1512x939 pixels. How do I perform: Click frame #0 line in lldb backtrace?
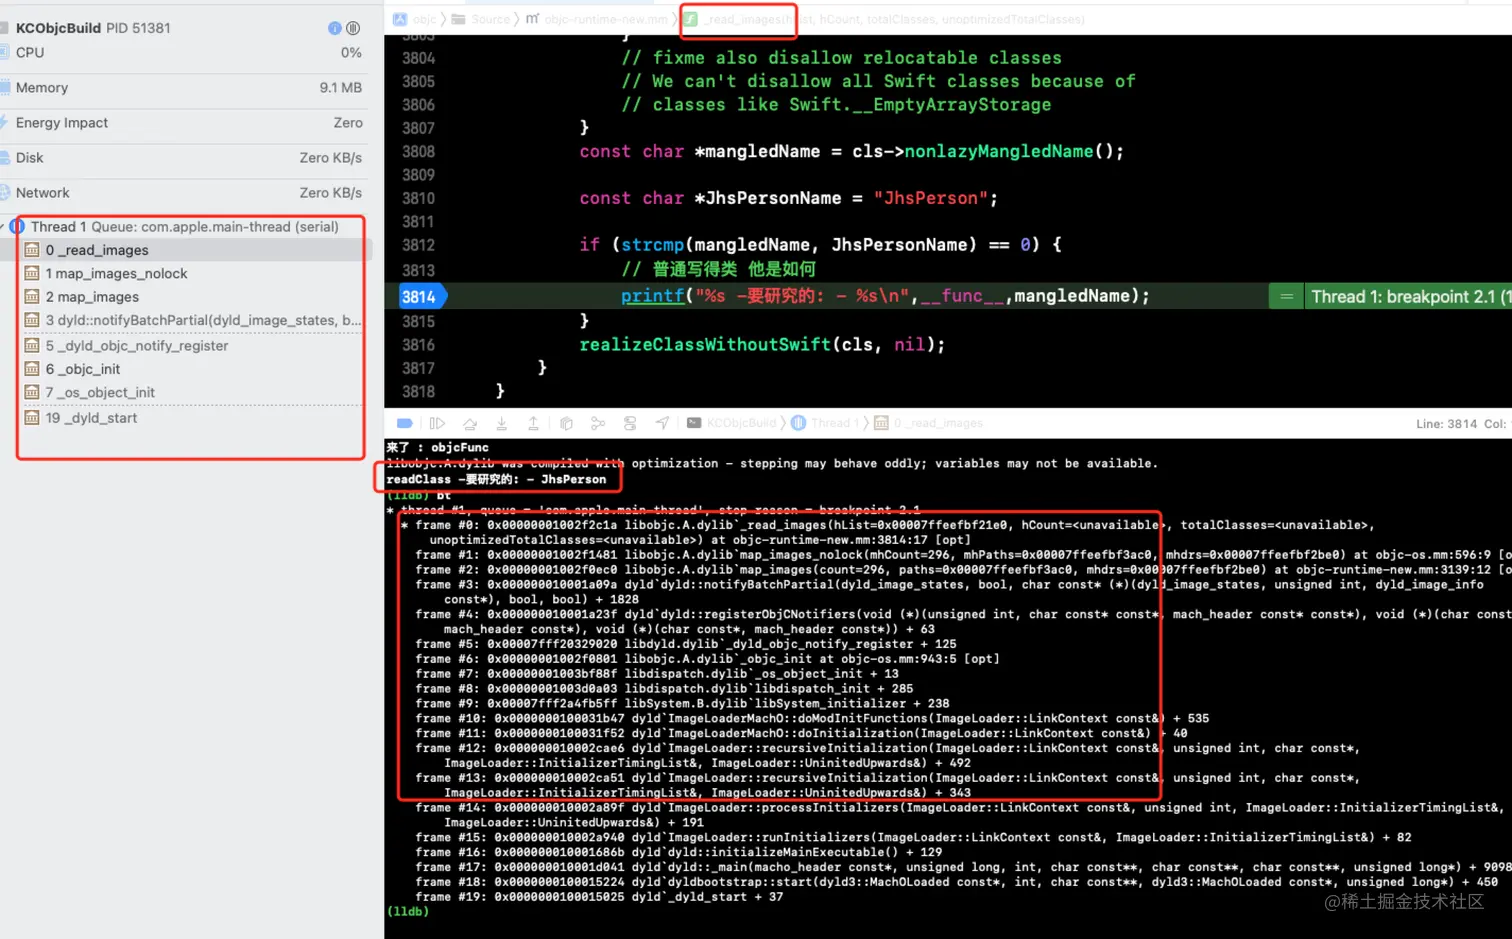coord(894,532)
